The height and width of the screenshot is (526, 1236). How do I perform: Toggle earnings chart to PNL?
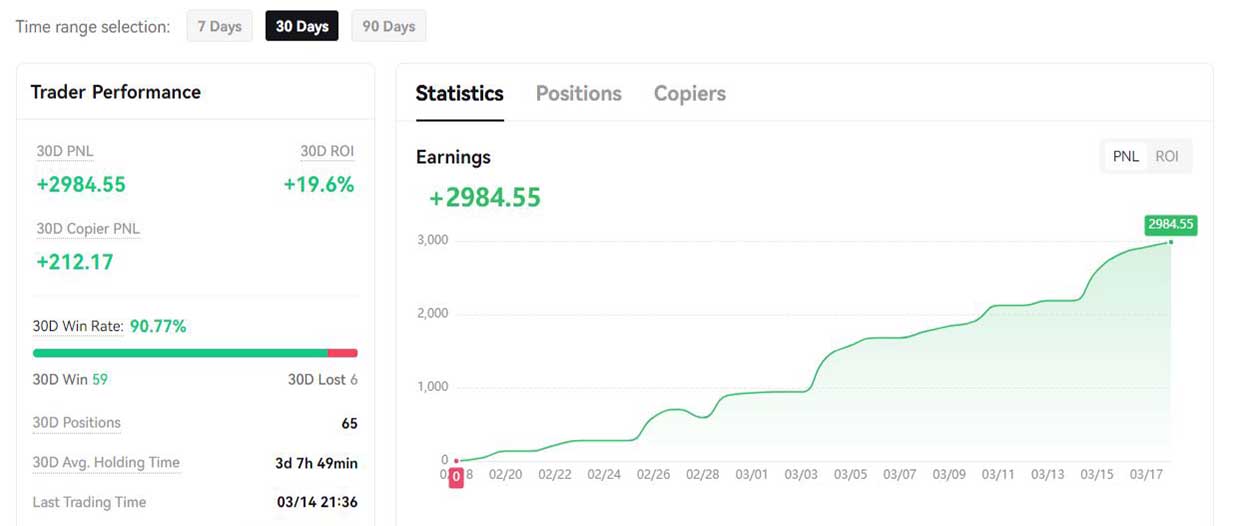coord(1126,156)
